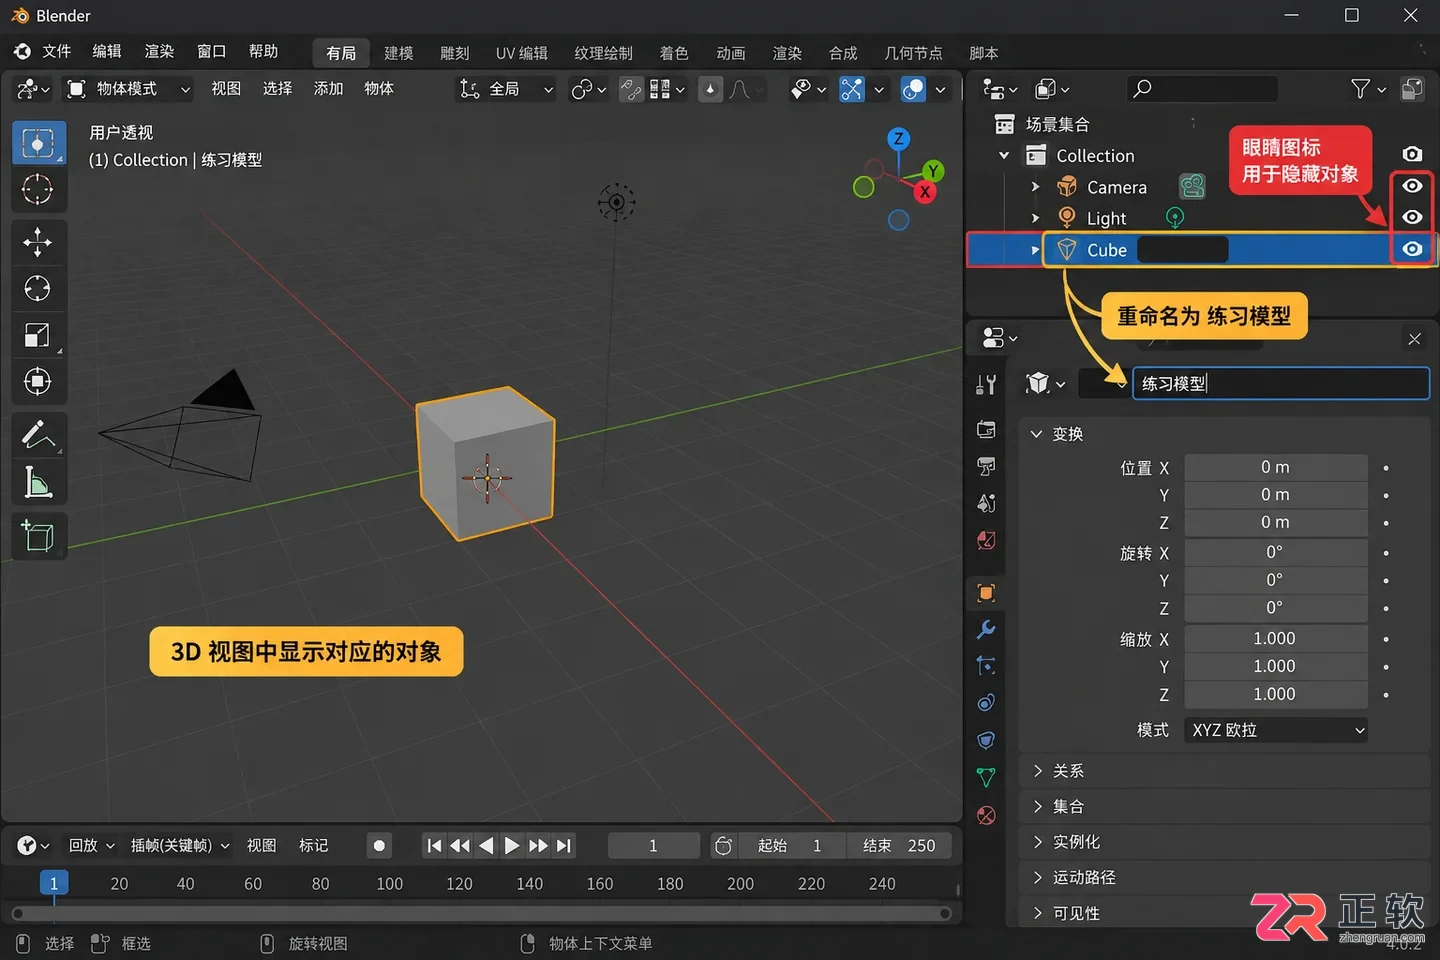Open the Object Mode dropdown
This screenshot has height=960, width=1440.
(x=127, y=89)
